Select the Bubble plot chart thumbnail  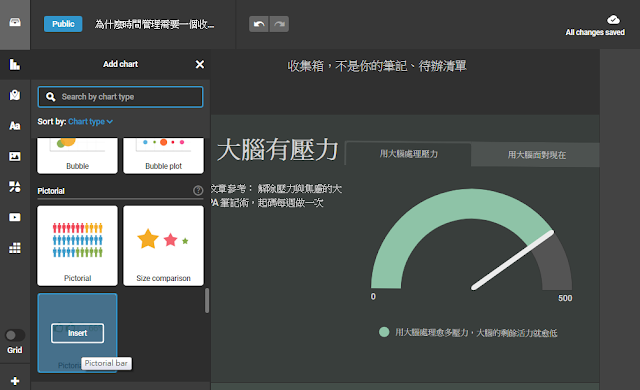pyautogui.click(x=163, y=155)
